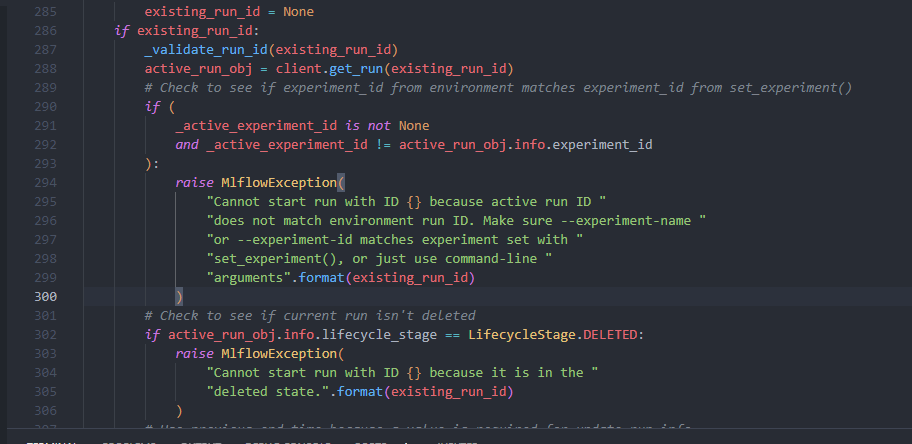
Task: Click '_active_experiment_id is not None' condition
Action: click(302, 126)
